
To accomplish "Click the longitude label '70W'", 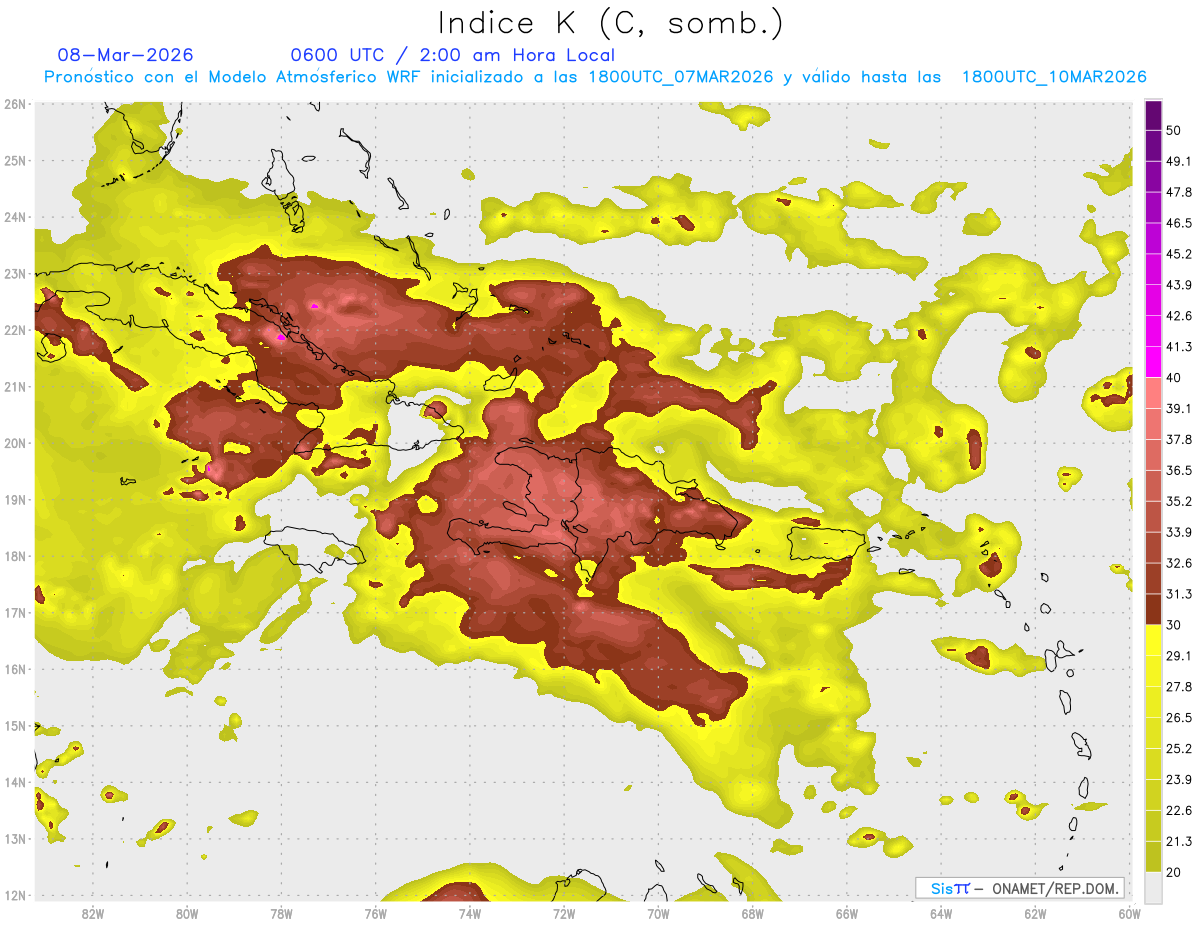I will 658,913.
